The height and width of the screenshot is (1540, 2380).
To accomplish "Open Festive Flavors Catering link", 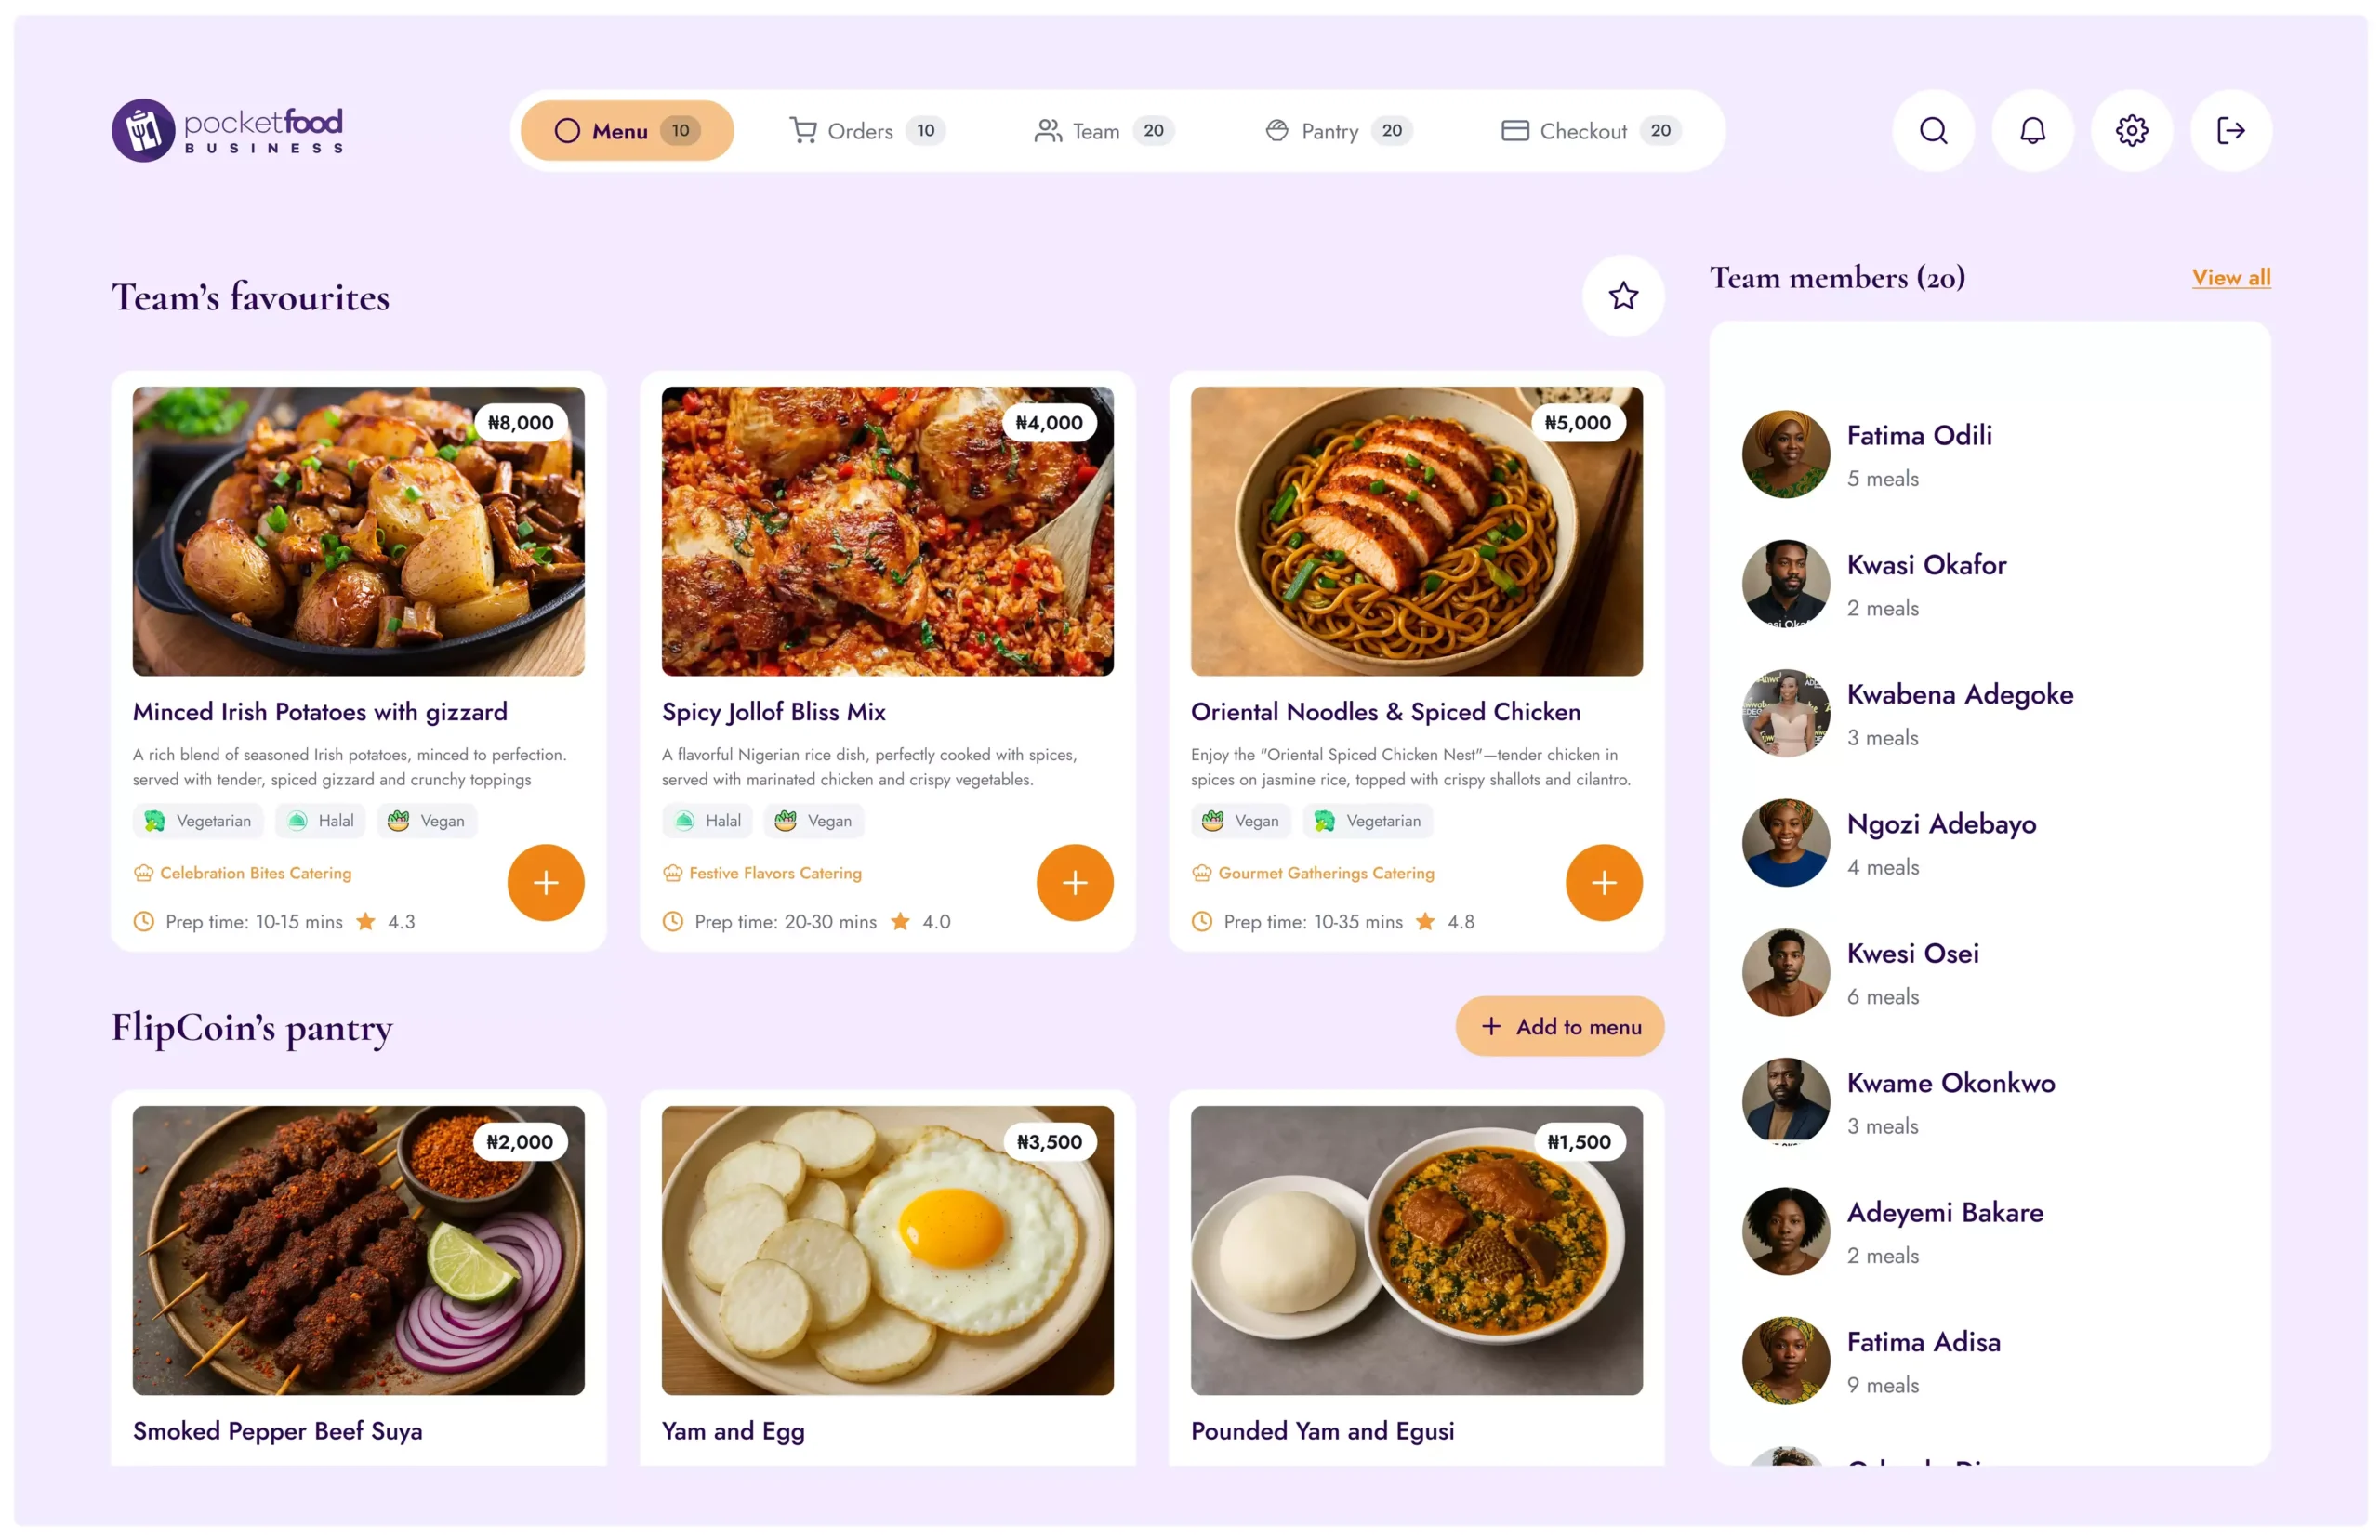I will coord(775,872).
